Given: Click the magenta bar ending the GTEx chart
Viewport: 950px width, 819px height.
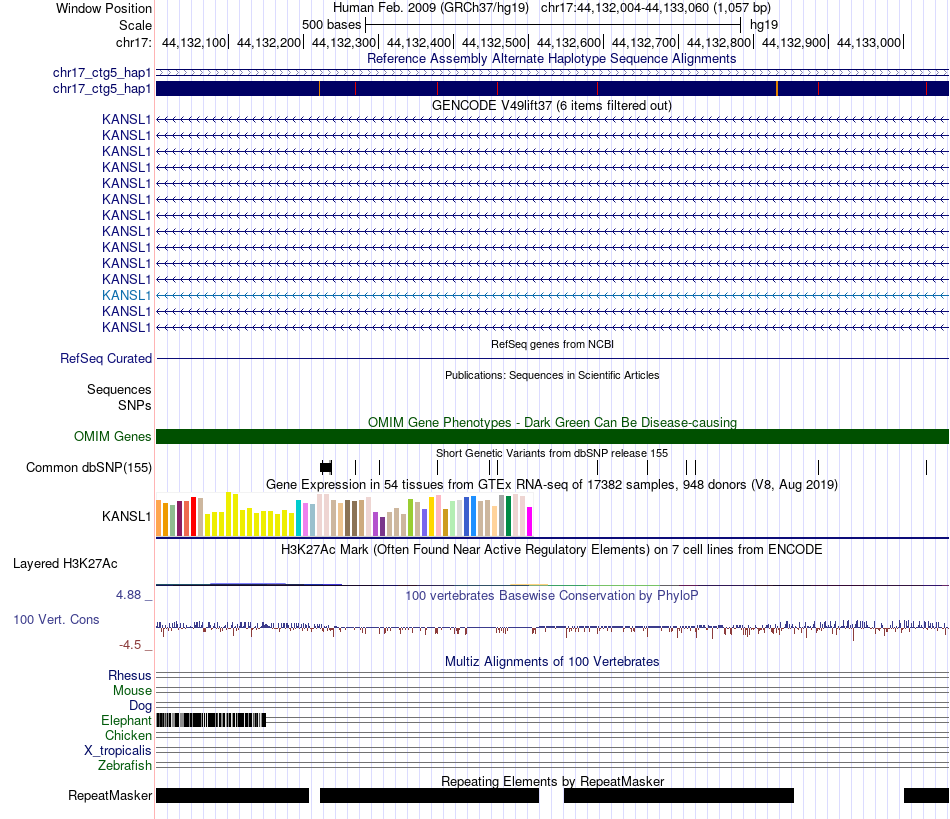Looking at the screenshot, I should coord(530,522).
